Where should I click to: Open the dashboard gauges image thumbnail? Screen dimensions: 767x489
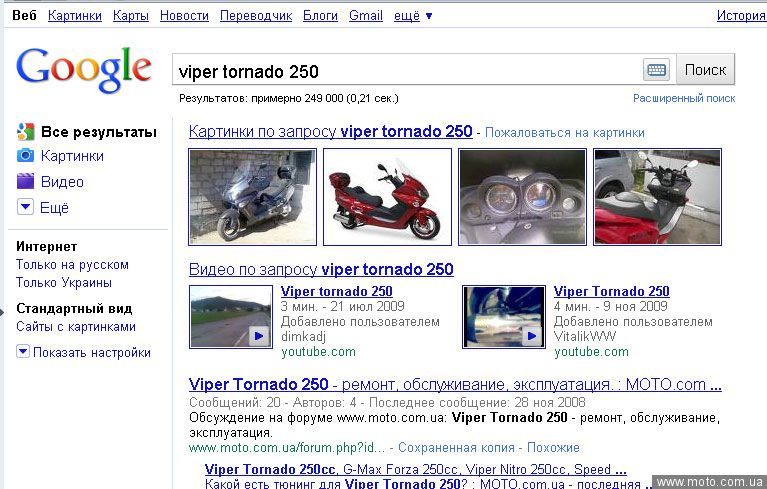pyautogui.click(x=522, y=197)
